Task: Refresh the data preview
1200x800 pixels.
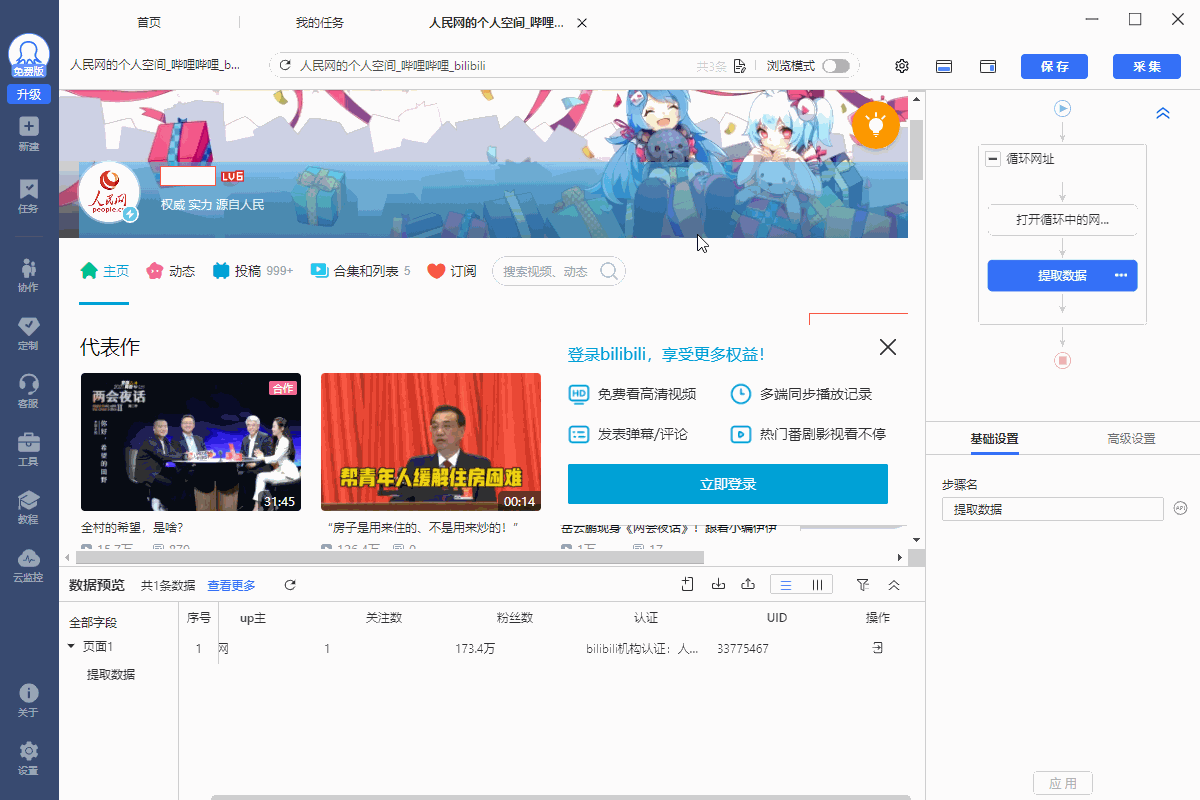Action: coord(290,585)
